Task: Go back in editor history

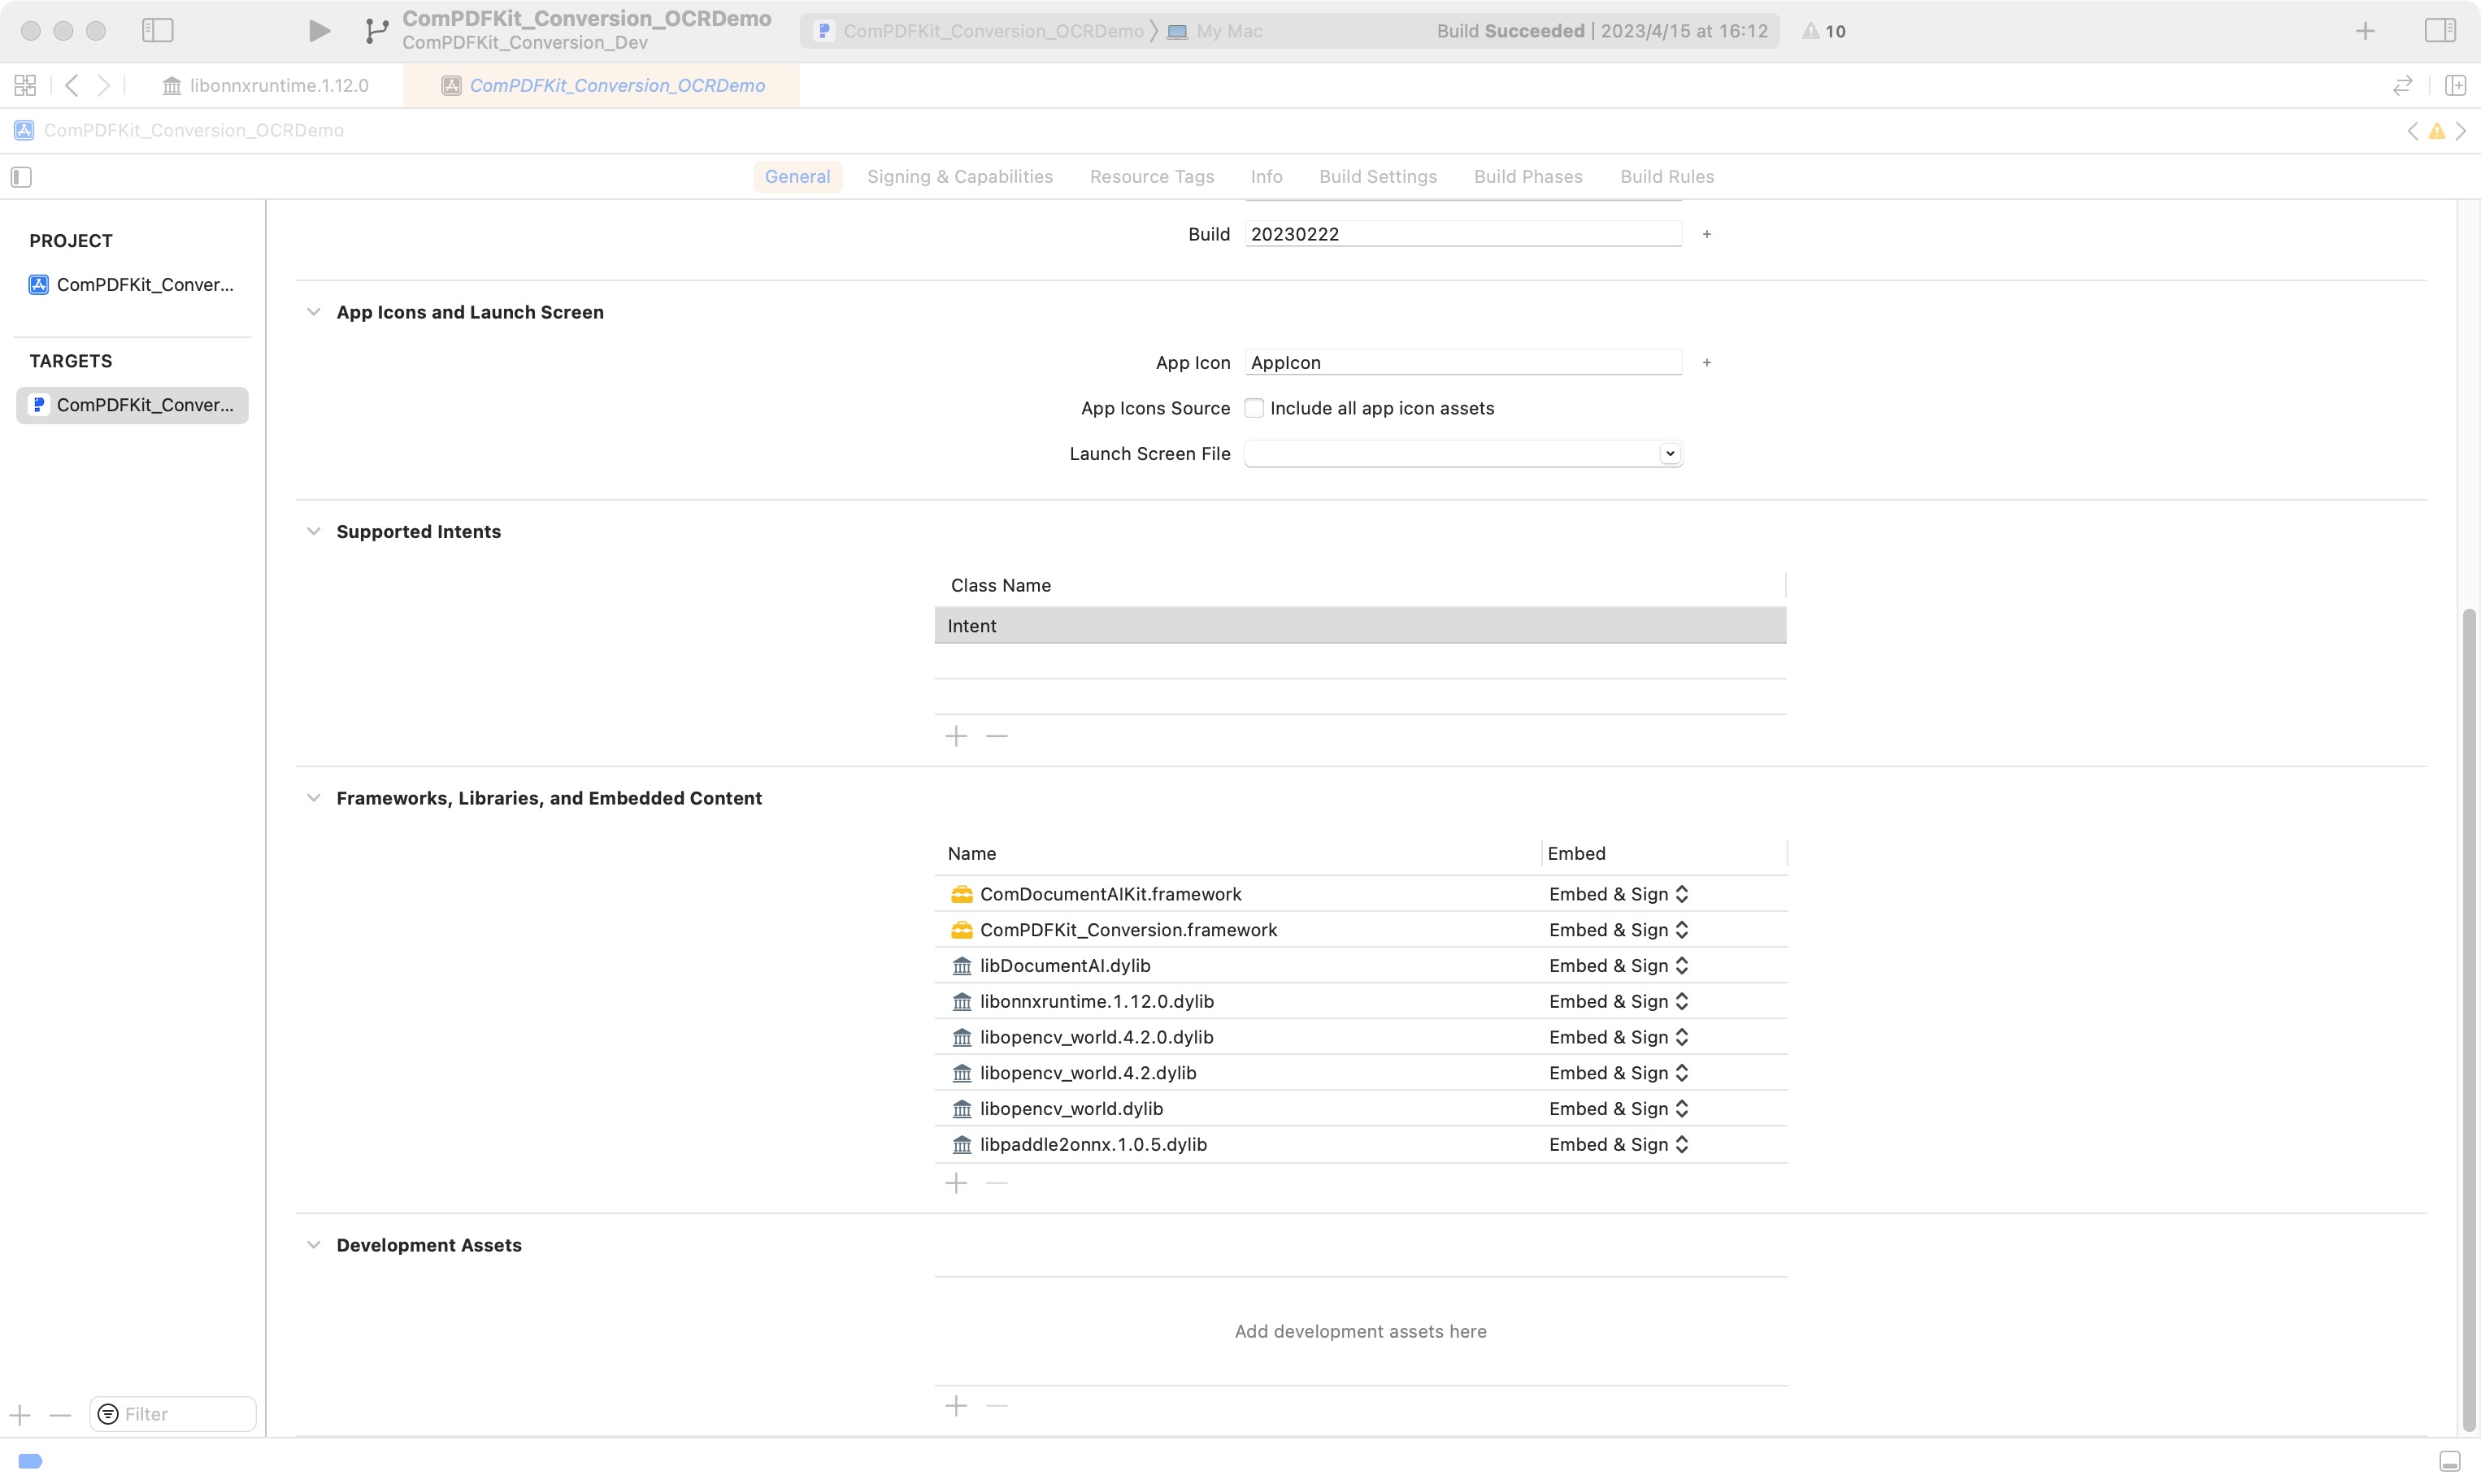Action: (x=72, y=86)
